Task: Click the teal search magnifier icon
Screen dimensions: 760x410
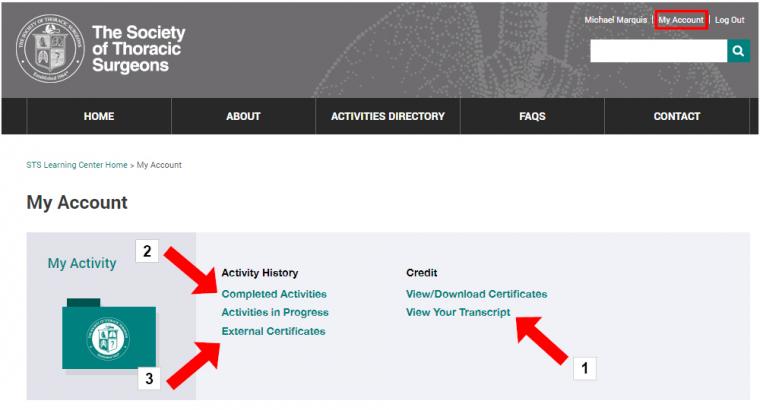Action: 738,51
